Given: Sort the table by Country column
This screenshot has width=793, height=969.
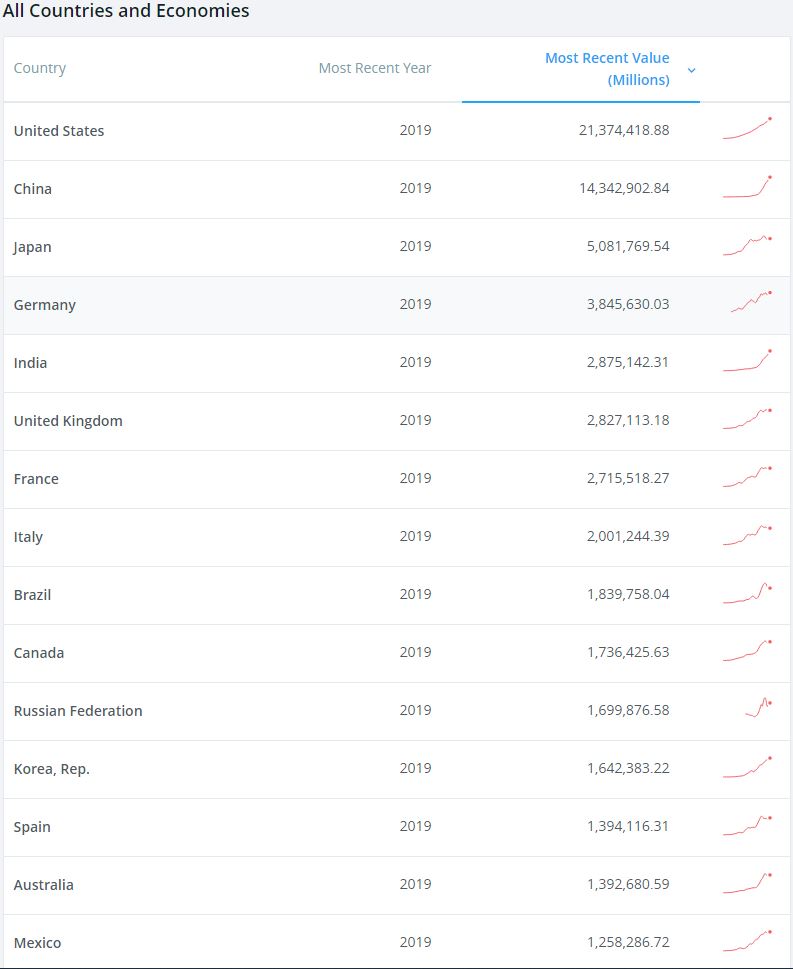Looking at the screenshot, I should click(40, 68).
